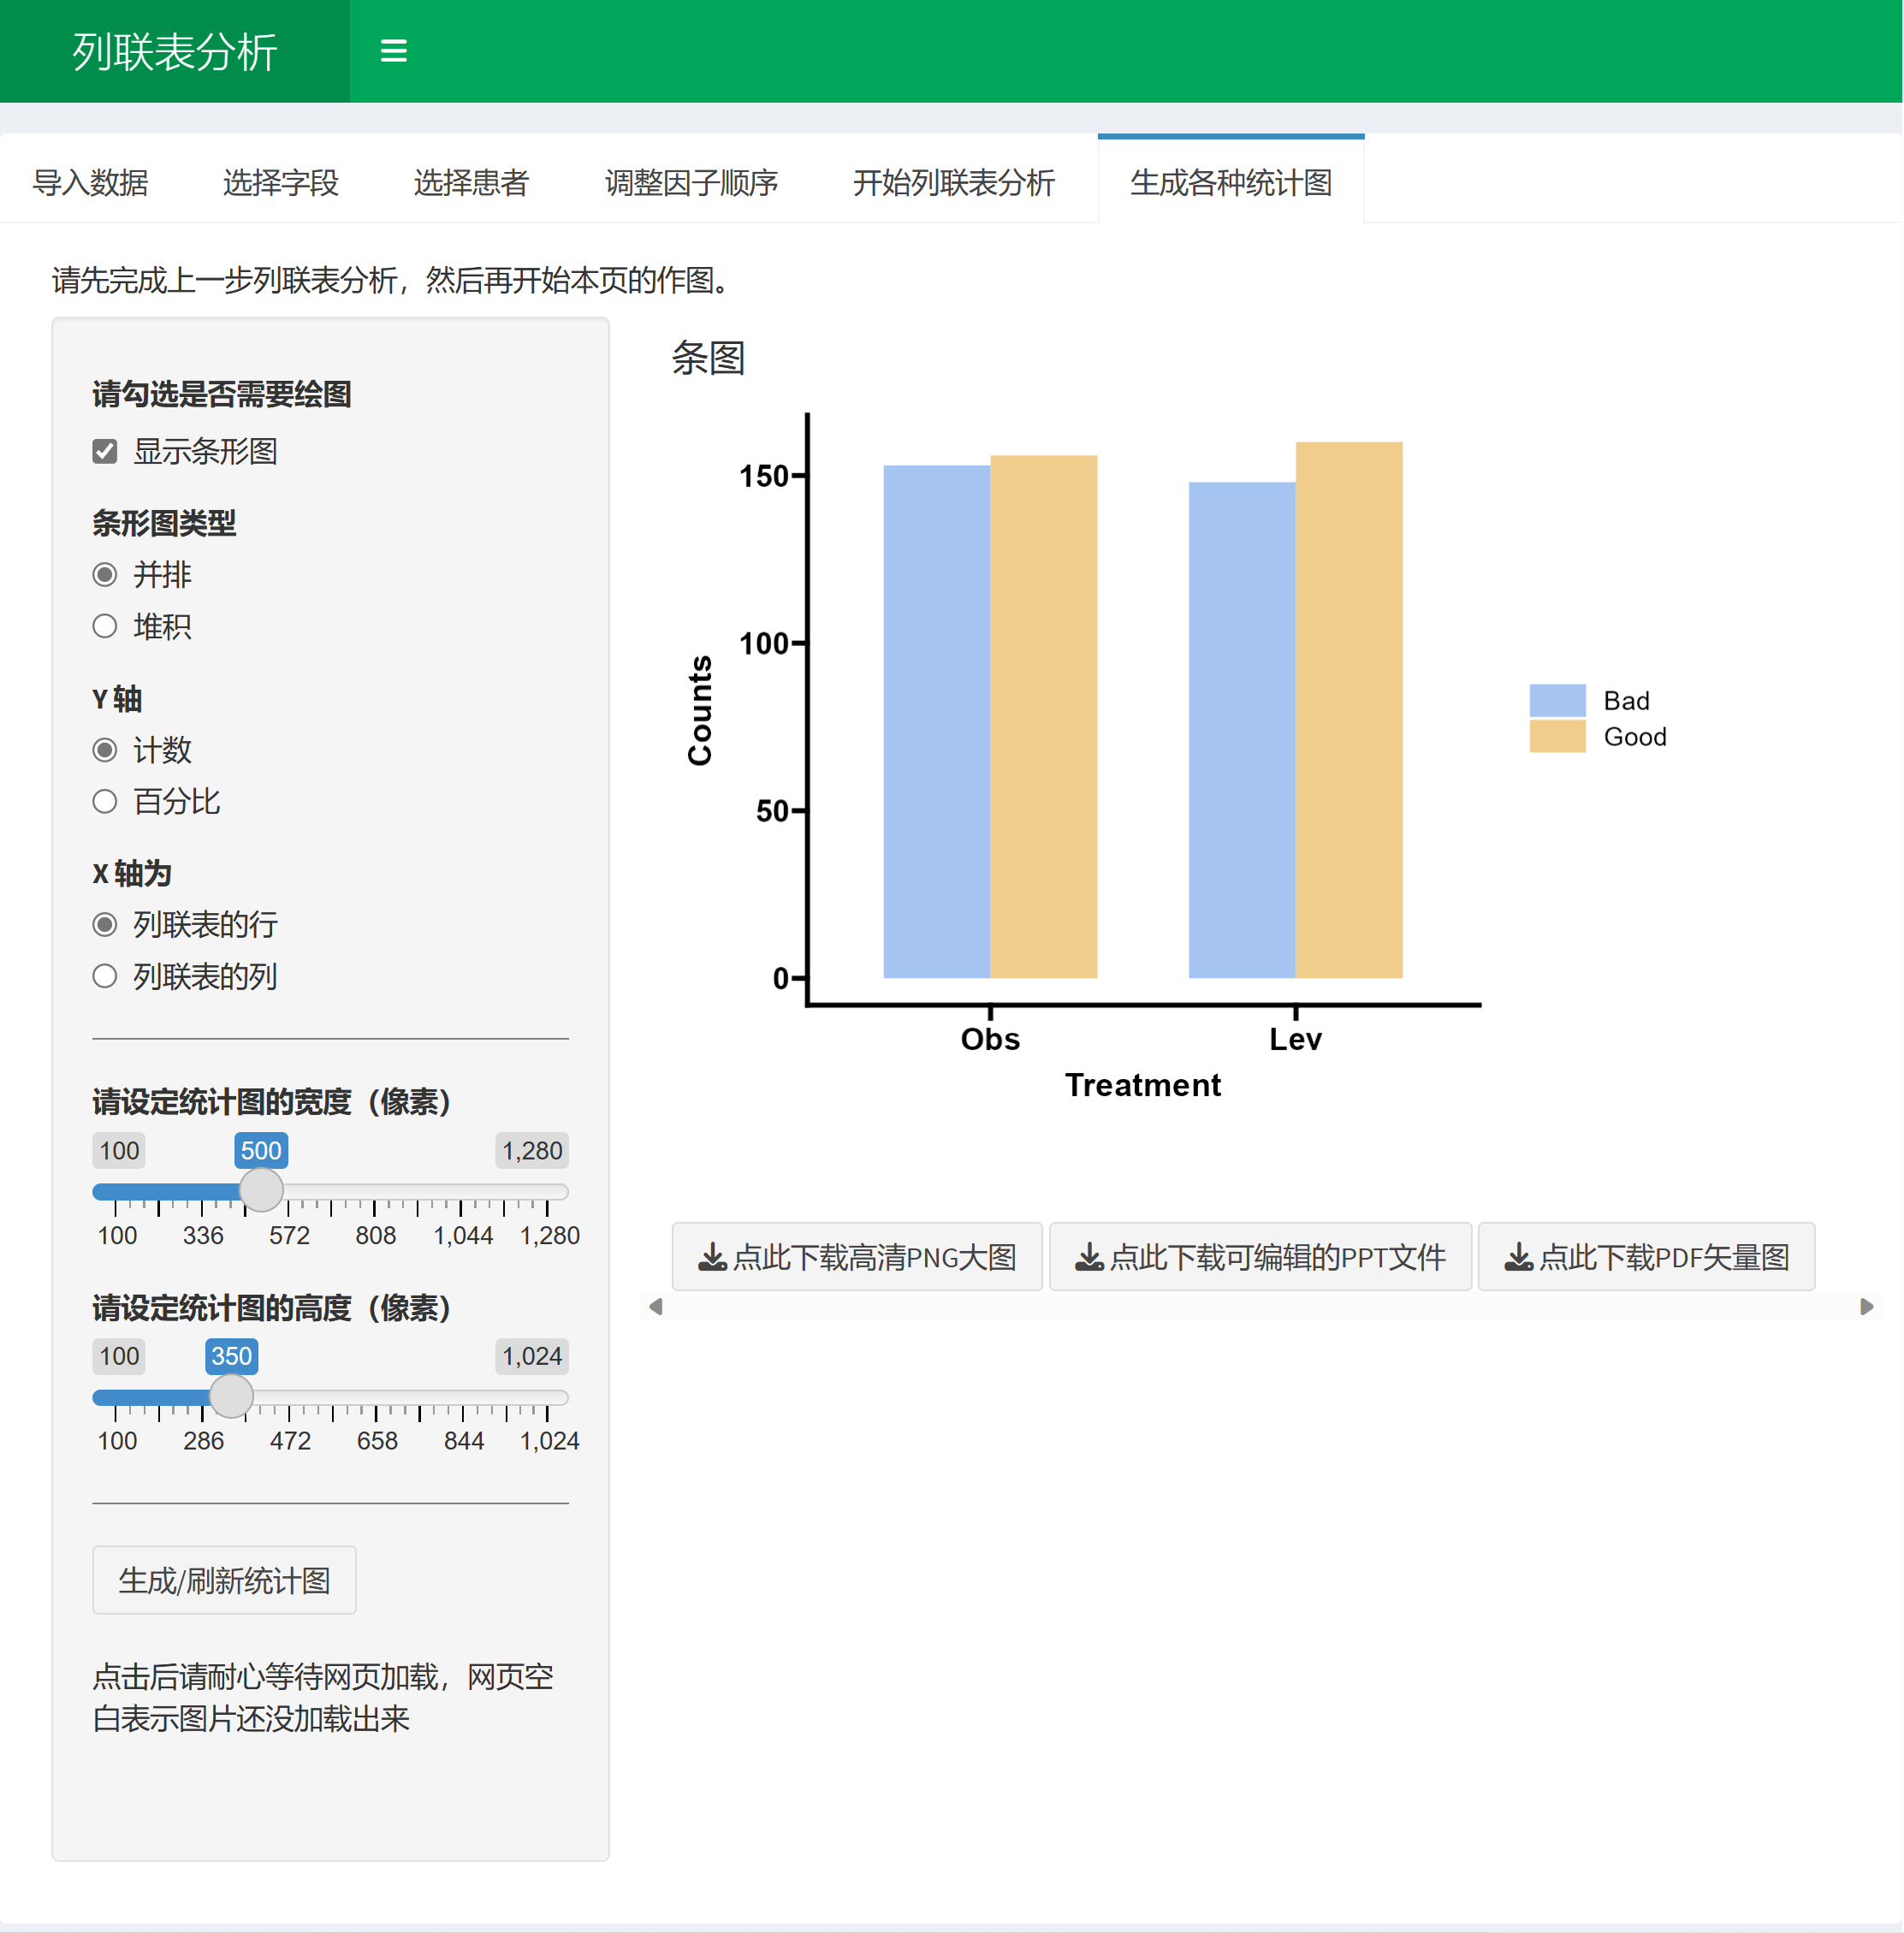This screenshot has width=1904, height=1933.
Task: Open the 导入数据 tab
Action: point(90,183)
